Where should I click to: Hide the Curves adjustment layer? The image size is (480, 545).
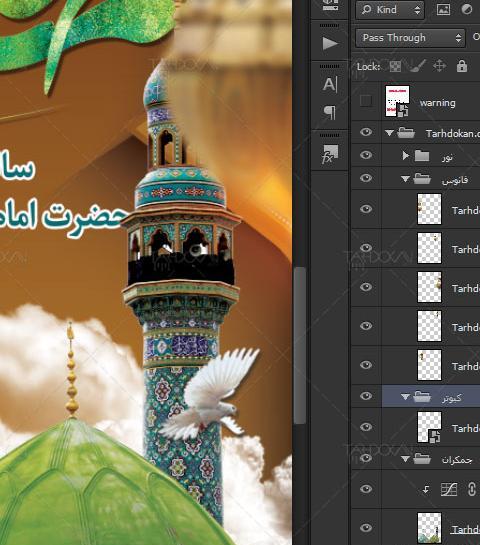tap(366, 489)
